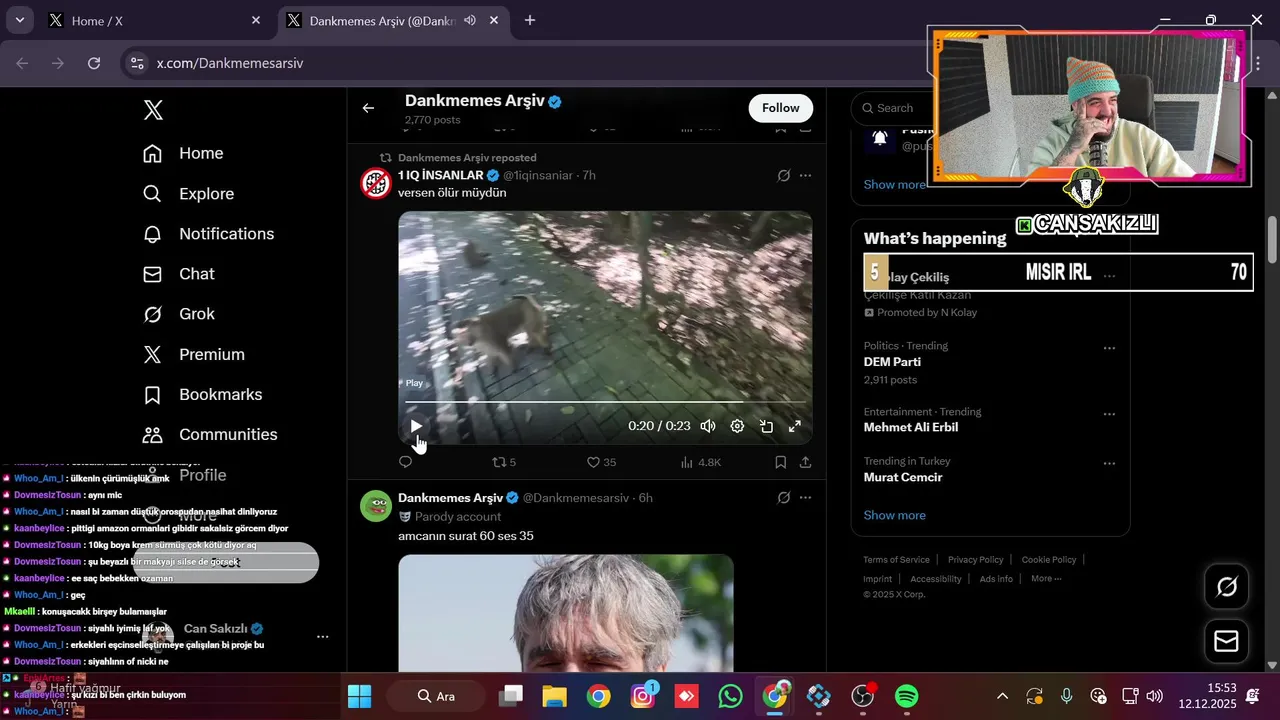The image size is (1280, 720).
Task: Open Chat in sidebar
Action: [x=179, y=274]
